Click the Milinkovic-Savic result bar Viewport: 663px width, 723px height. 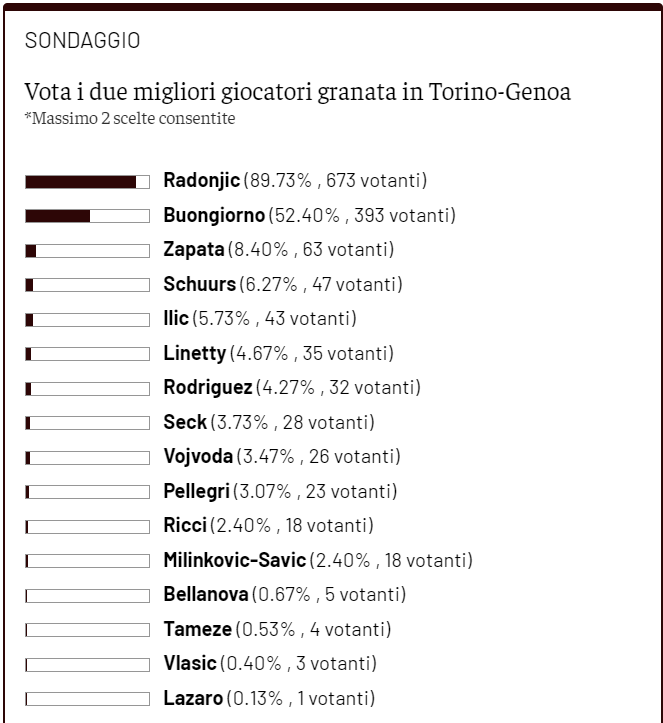click(x=87, y=560)
